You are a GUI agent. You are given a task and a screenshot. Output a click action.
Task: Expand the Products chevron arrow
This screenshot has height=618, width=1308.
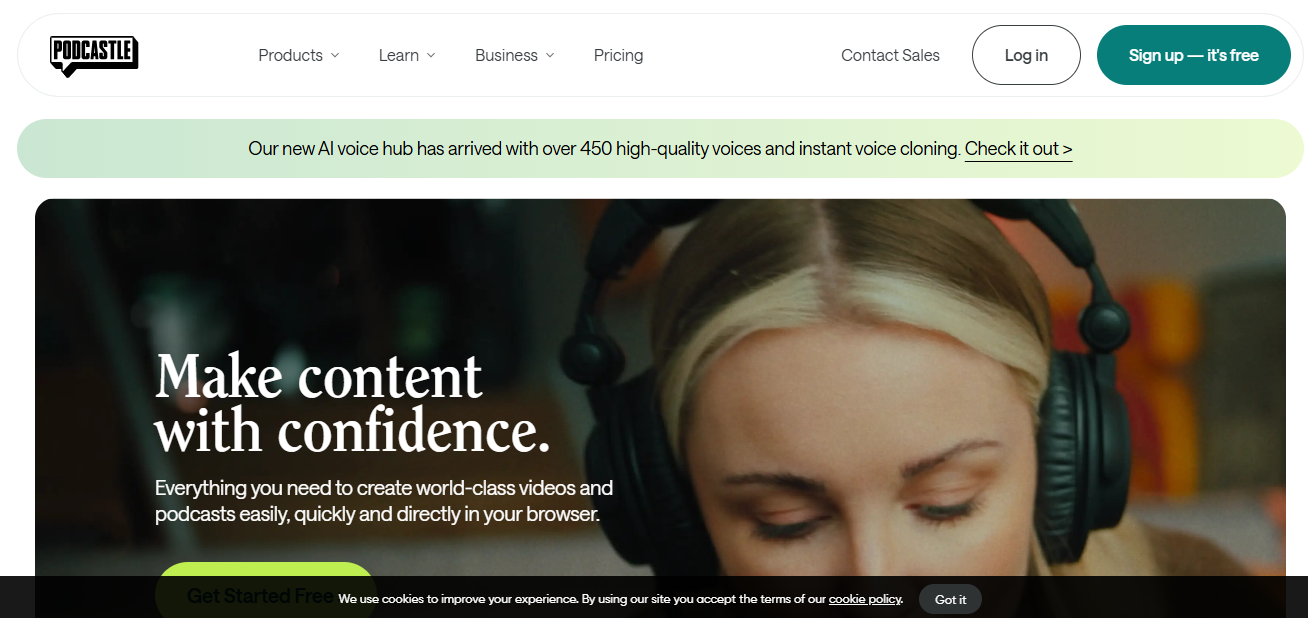pos(335,55)
